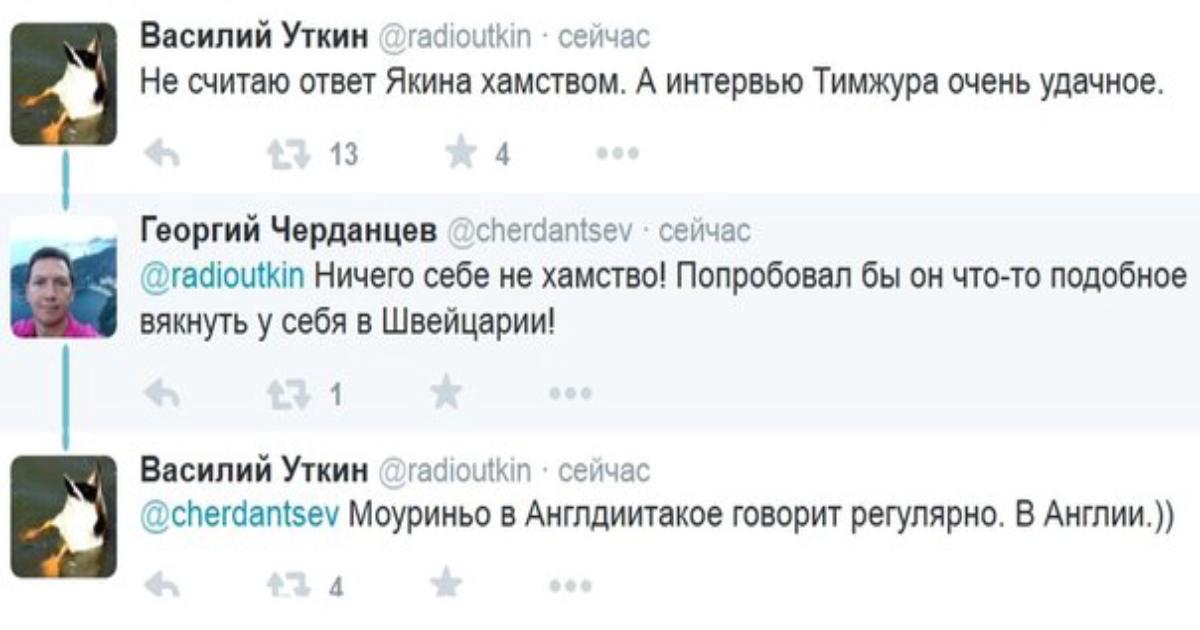Favorite the first tweet with 4 stars
The height and width of the screenshot is (630, 1200).
[461, 153]
